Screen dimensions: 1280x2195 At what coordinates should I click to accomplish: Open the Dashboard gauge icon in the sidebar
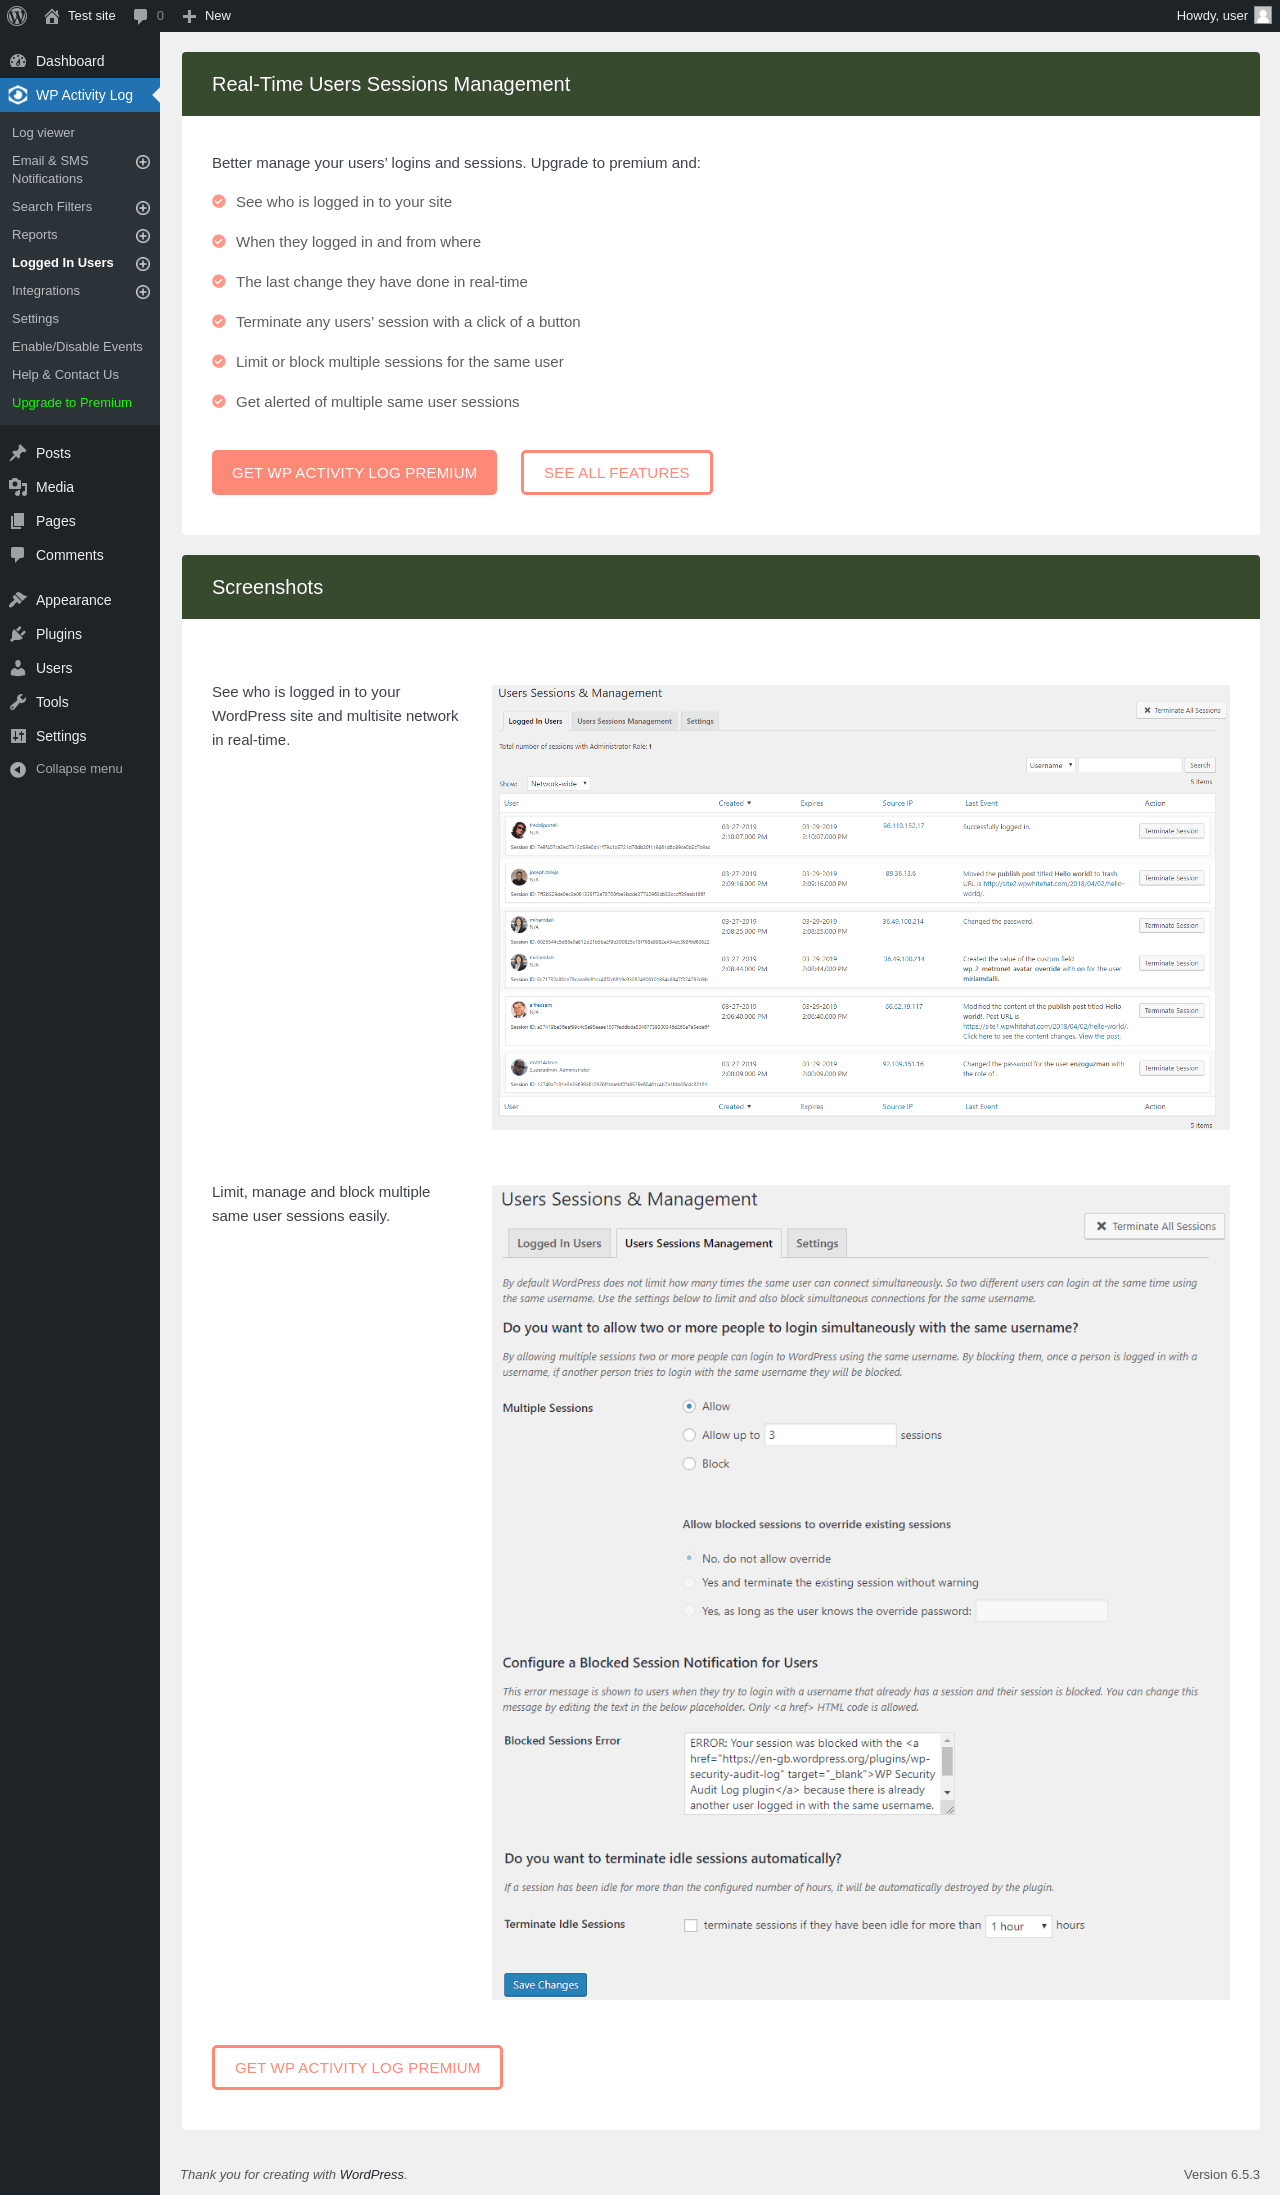pos(18,61)
